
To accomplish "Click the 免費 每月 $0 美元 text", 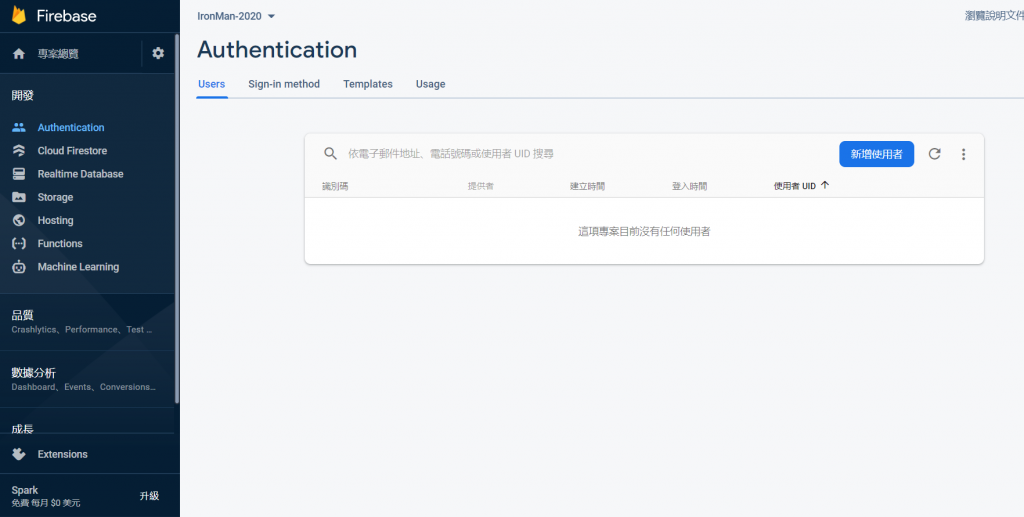I will 46,503.
